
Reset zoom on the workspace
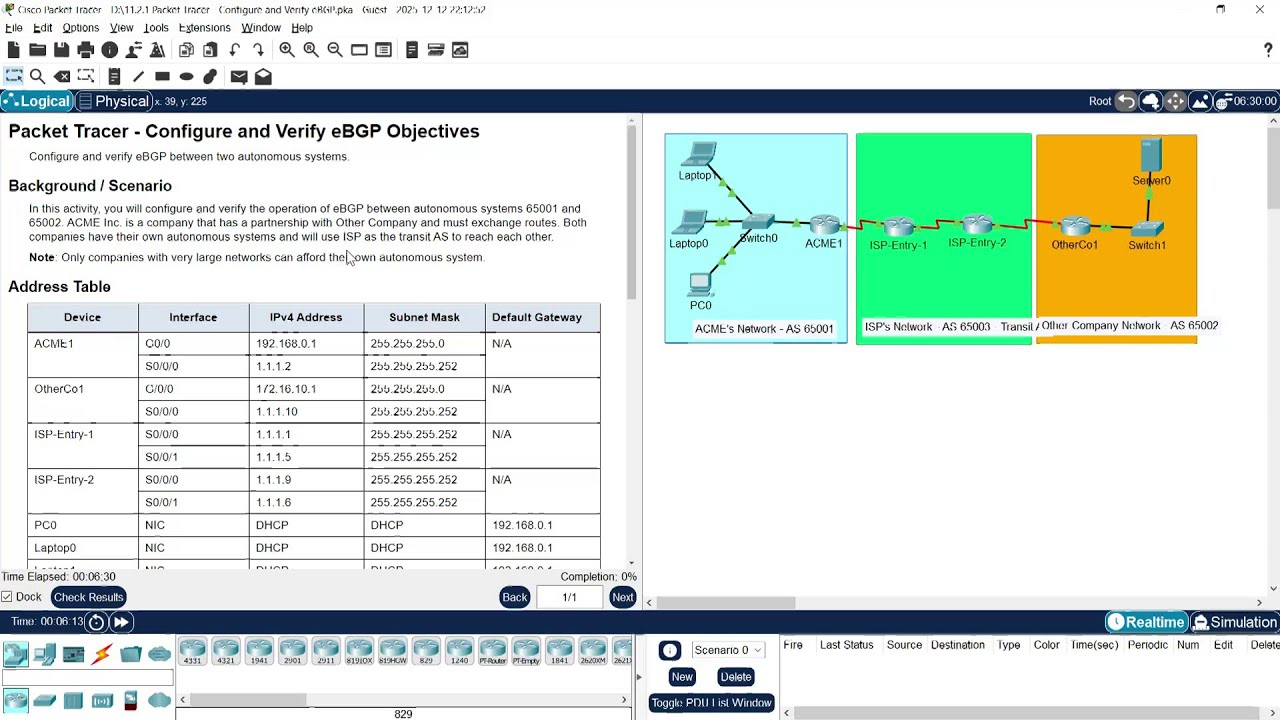[x=311, y=50]
